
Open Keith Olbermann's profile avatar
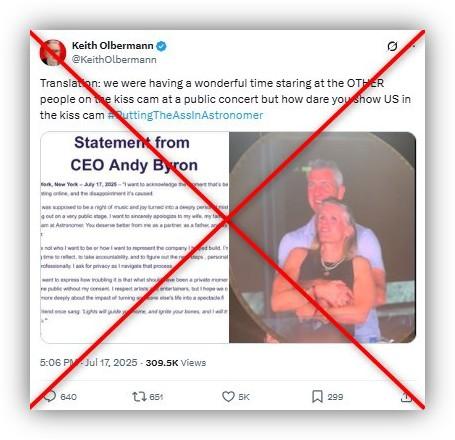pos(53,52)
